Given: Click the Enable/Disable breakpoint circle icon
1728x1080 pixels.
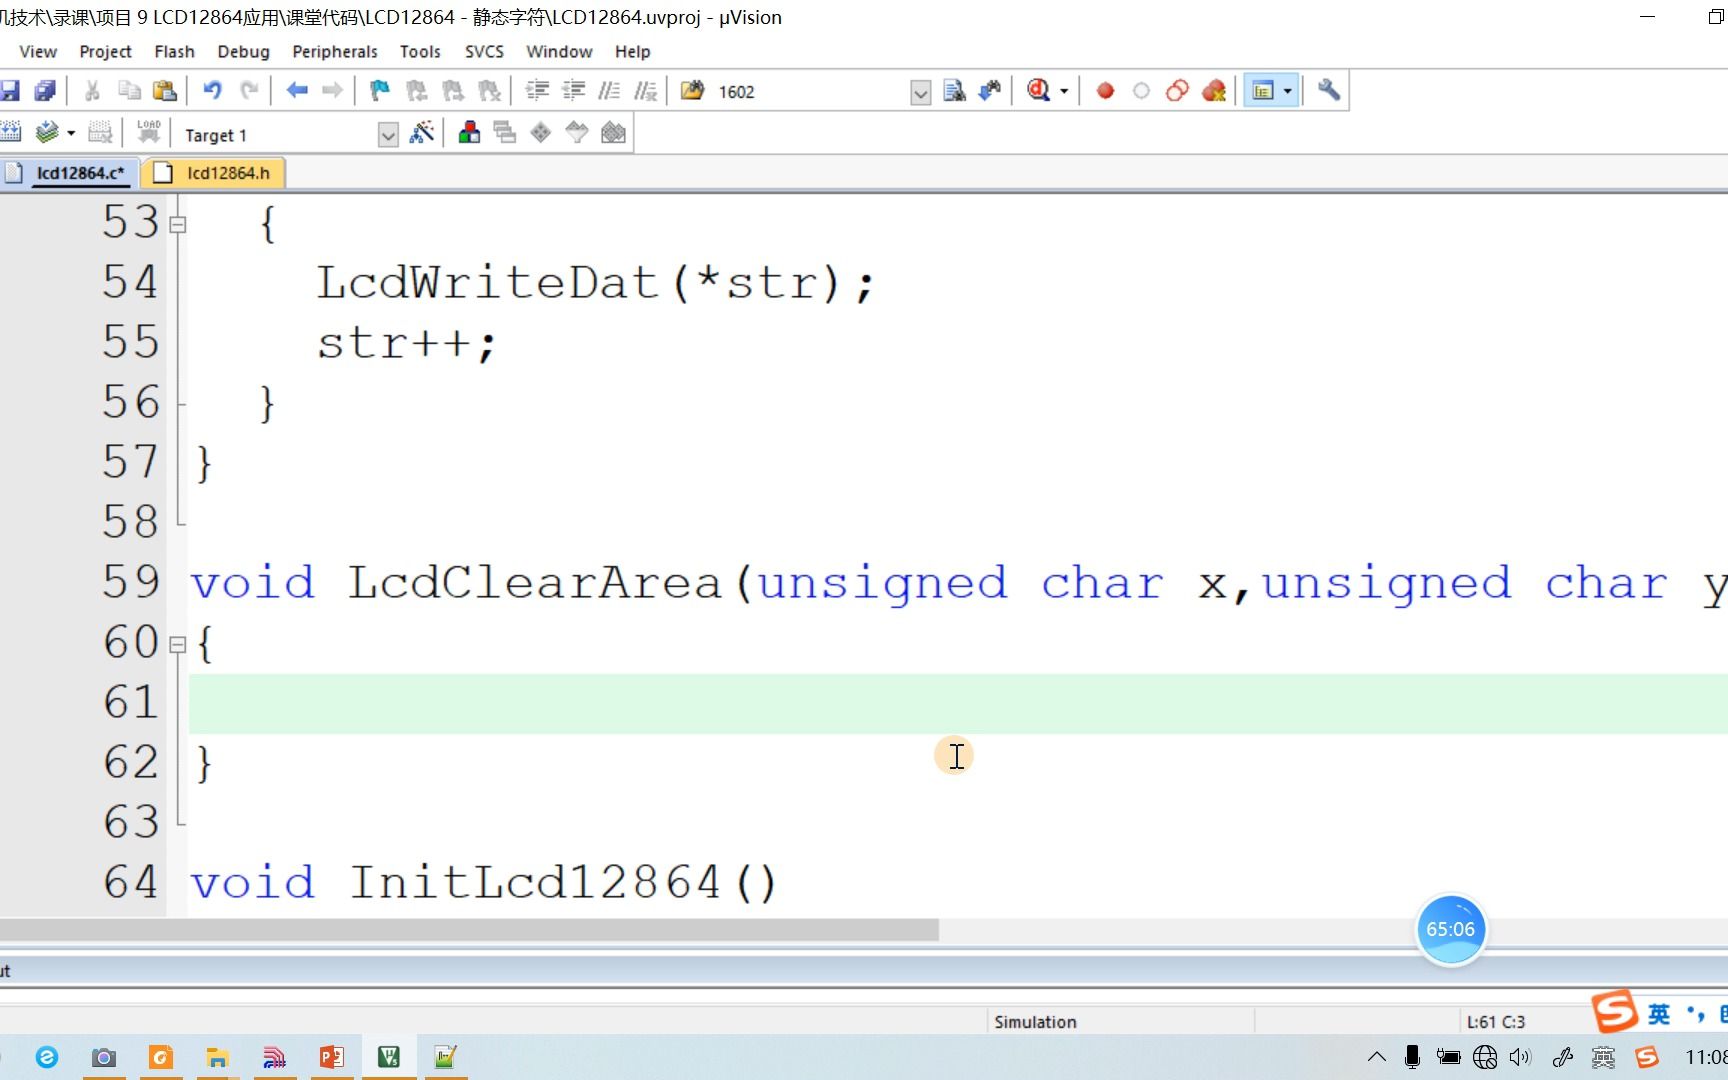Looking at the screenshot, I should point(1141,91).
